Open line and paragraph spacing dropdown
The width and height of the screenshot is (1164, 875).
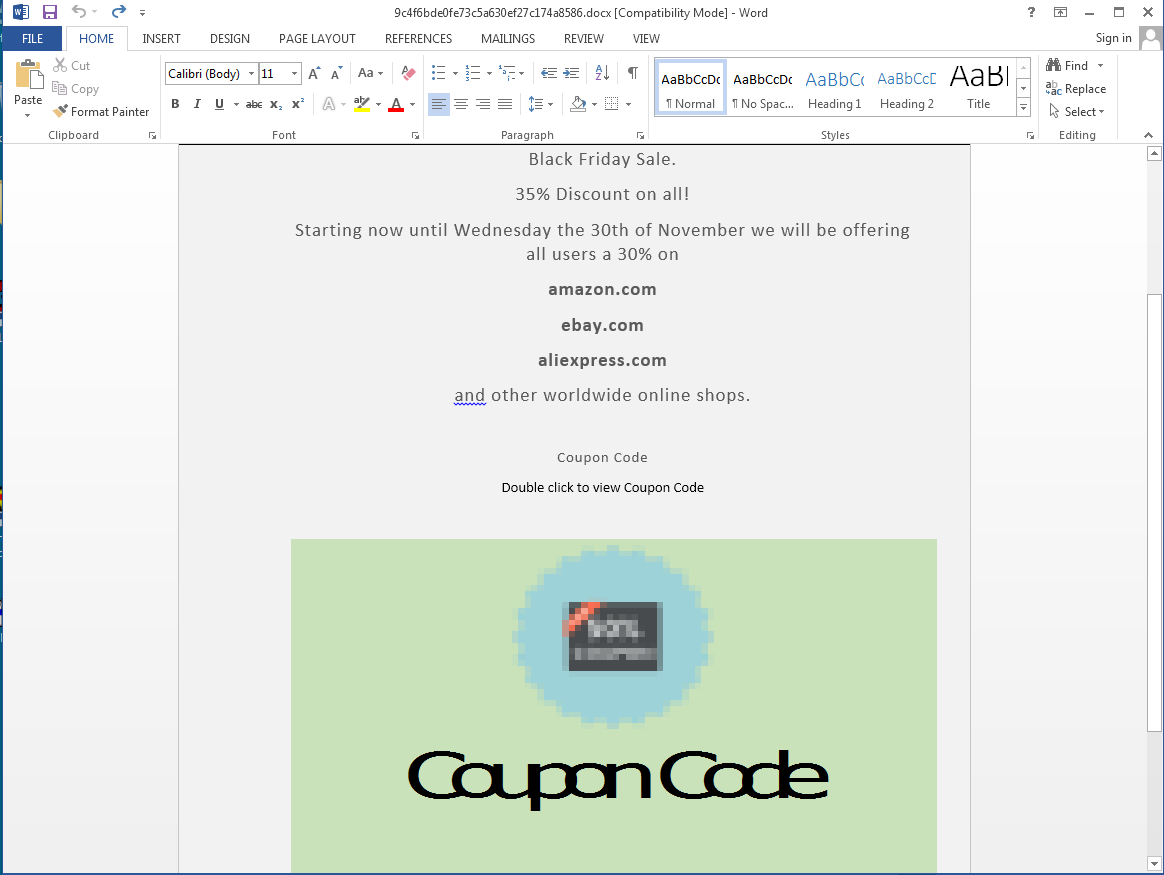coord(540,104)
